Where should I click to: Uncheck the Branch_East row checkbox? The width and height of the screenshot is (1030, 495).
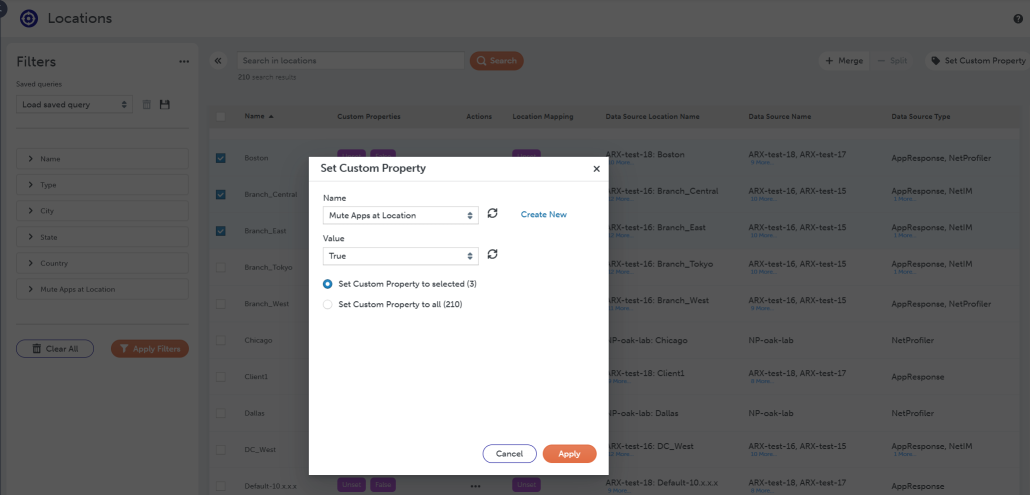[x=221, y=230]
